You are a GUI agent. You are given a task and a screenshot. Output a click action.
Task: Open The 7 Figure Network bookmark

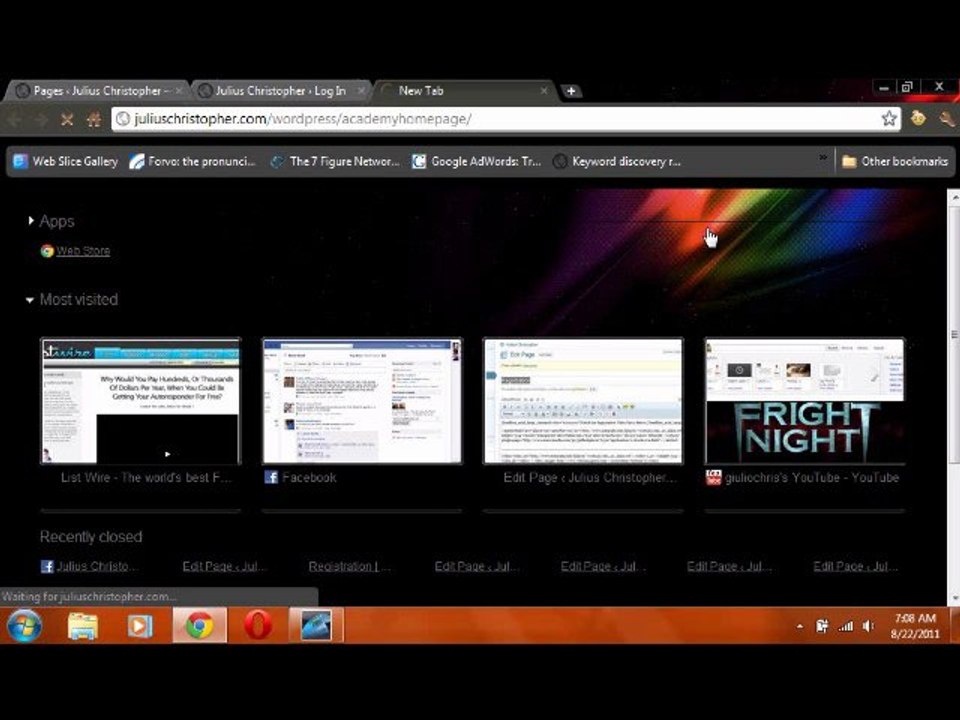coord(335,162)
